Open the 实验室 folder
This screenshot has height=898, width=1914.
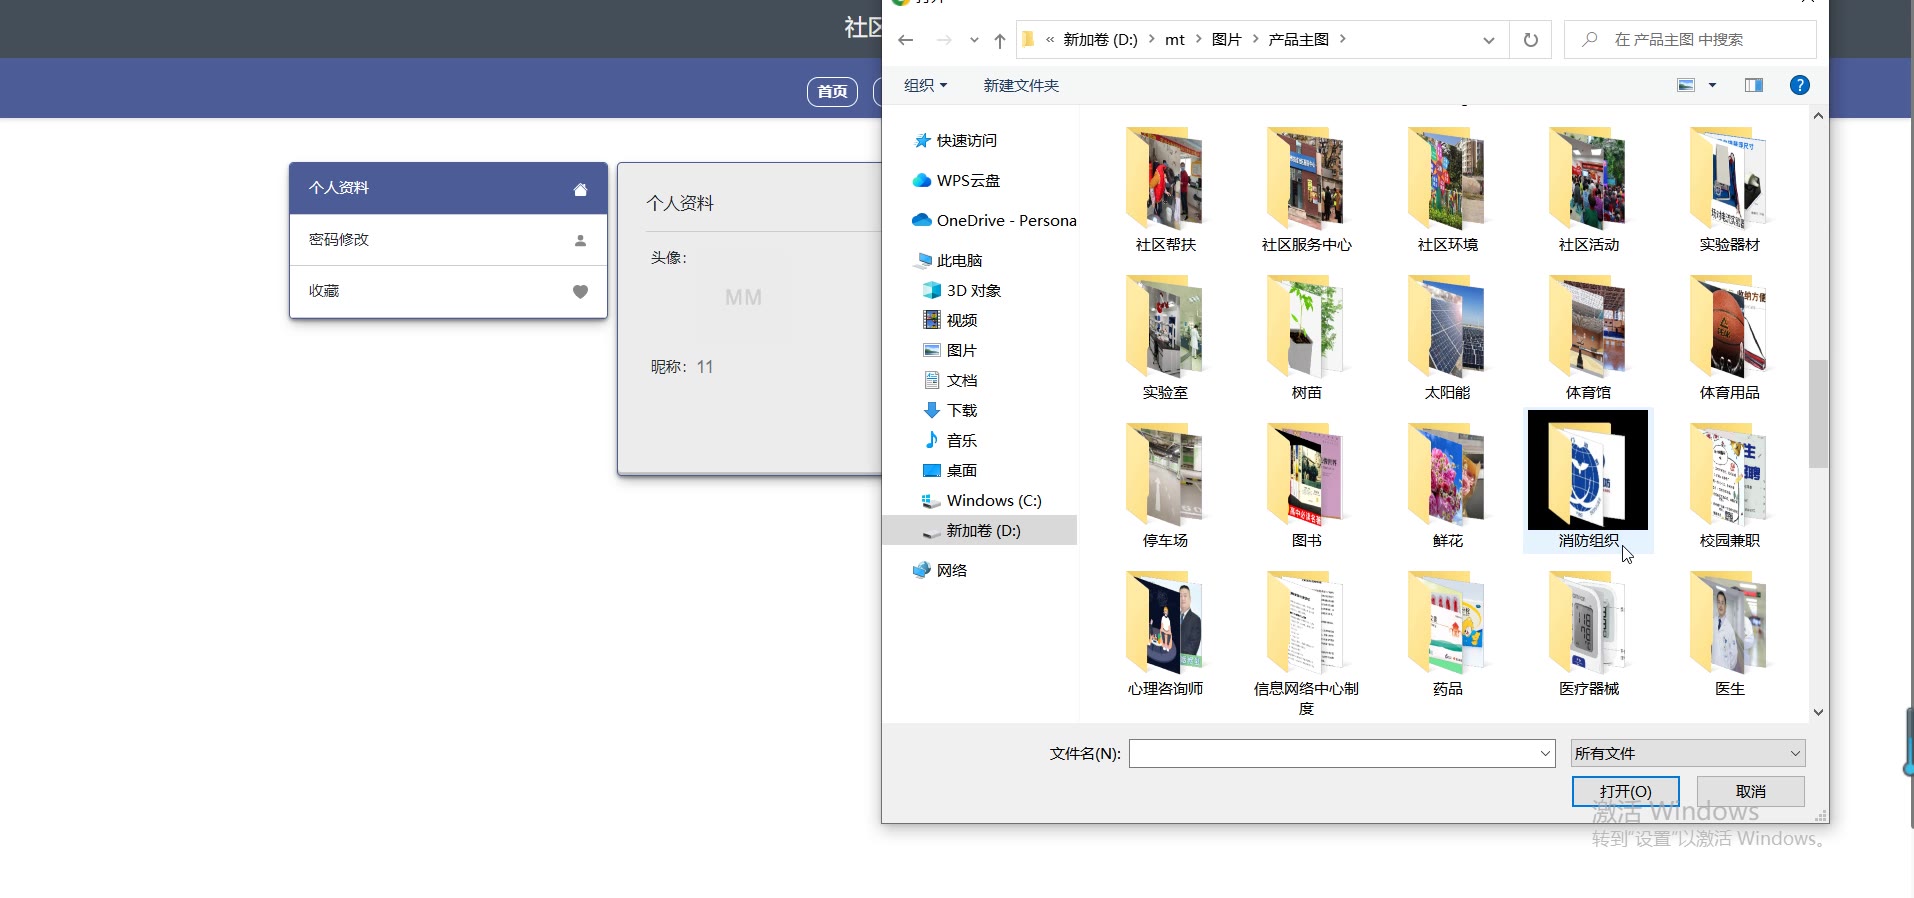1165,338
